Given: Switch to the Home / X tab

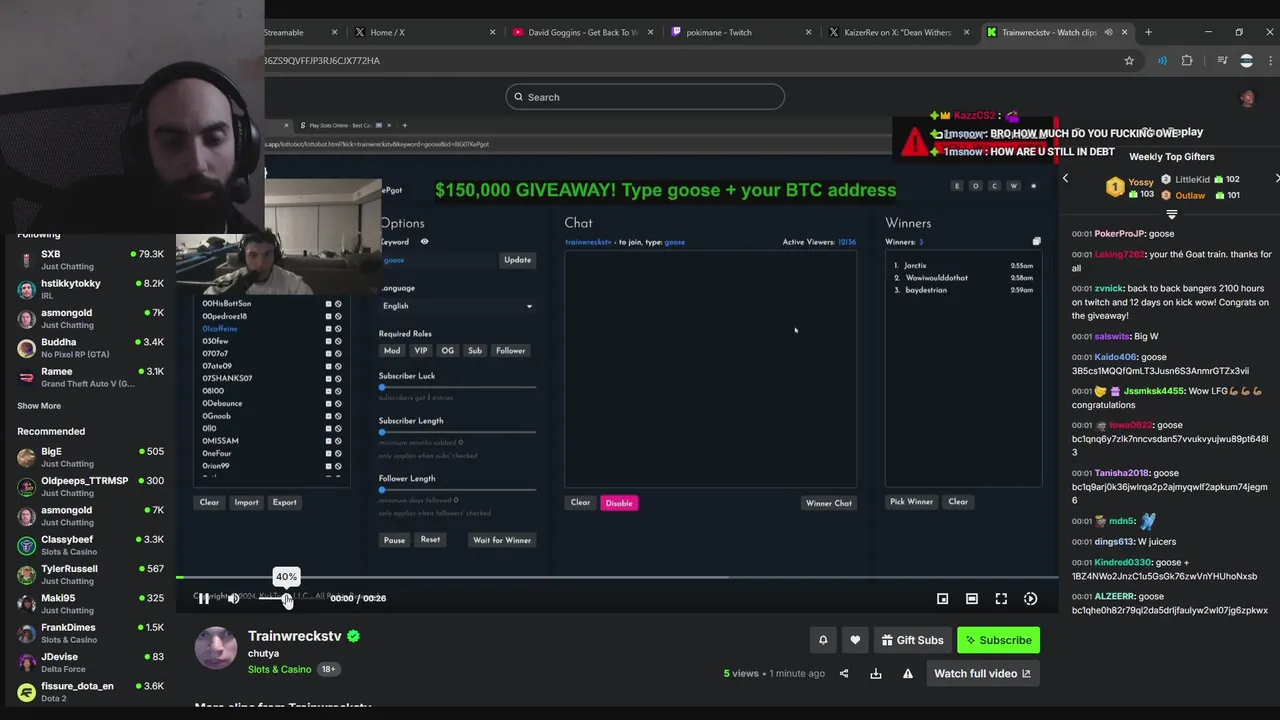Looking at the screenshot, I should [425, 32].
